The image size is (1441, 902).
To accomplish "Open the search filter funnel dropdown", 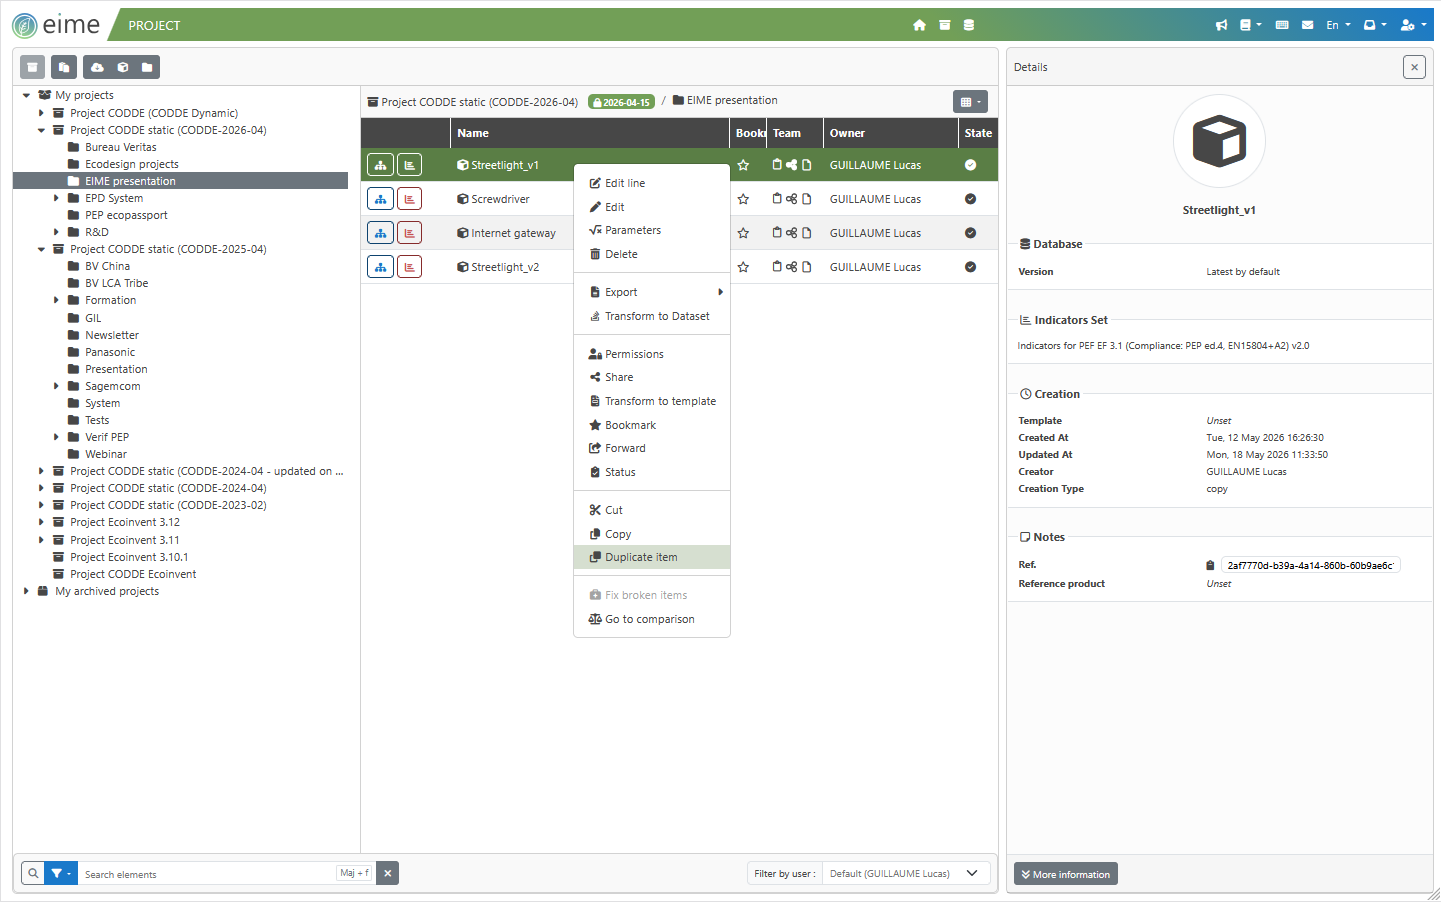I will 61,873.
